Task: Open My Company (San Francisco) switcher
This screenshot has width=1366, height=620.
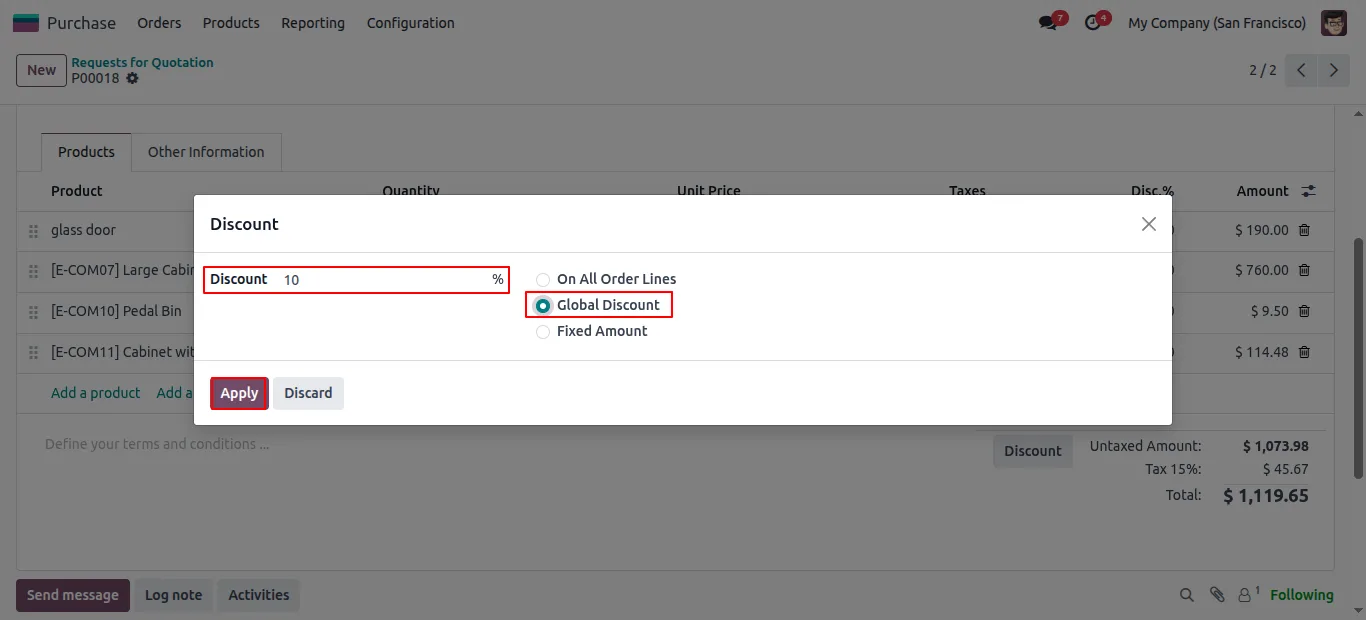Action: click(x=1216, y=22)
